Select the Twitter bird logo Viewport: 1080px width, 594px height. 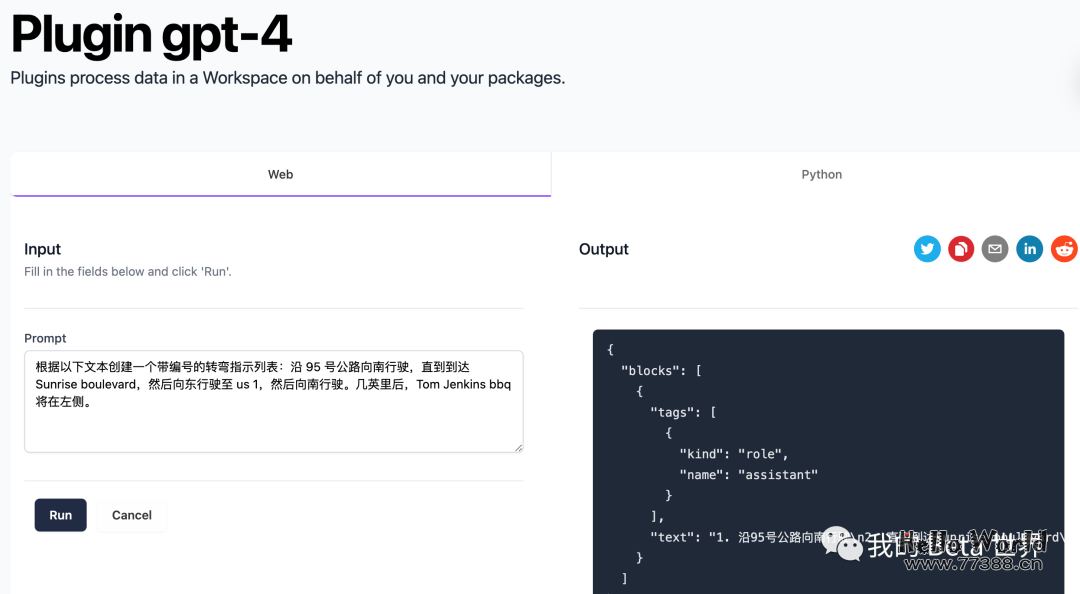click(x=927, y=248)
